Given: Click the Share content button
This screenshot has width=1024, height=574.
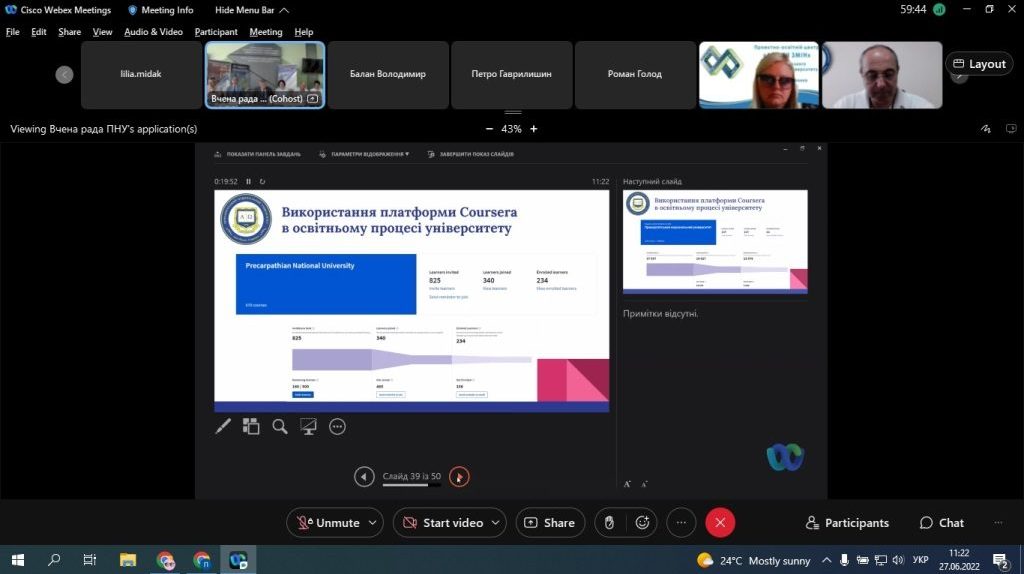Looking at the screenshot, I should (x=550, y=522).
